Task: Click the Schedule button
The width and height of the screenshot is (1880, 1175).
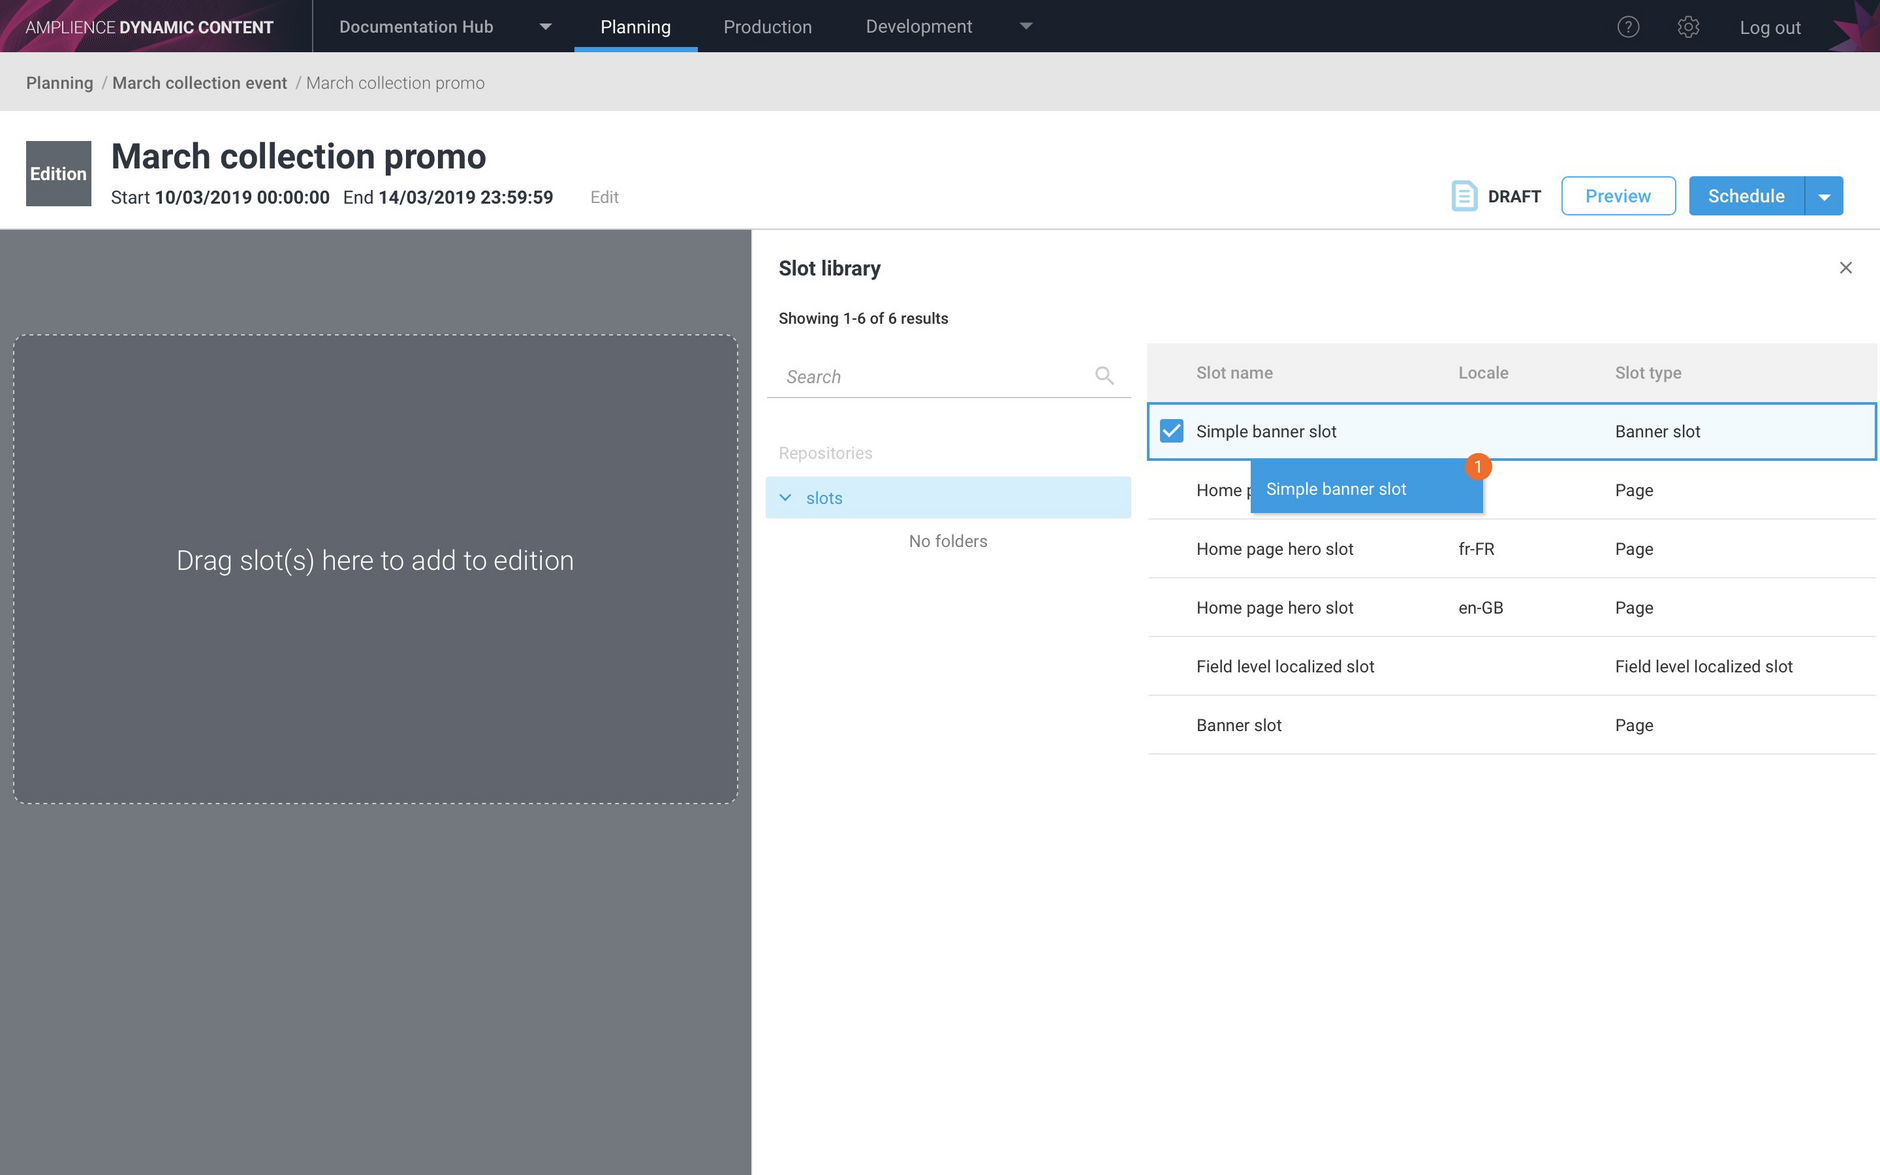Action: click(x=1745, y=196)
